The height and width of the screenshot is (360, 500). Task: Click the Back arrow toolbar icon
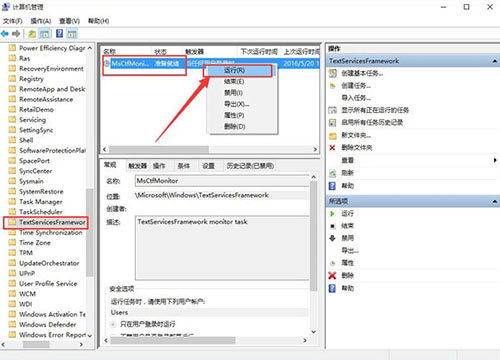coord(5,34)
